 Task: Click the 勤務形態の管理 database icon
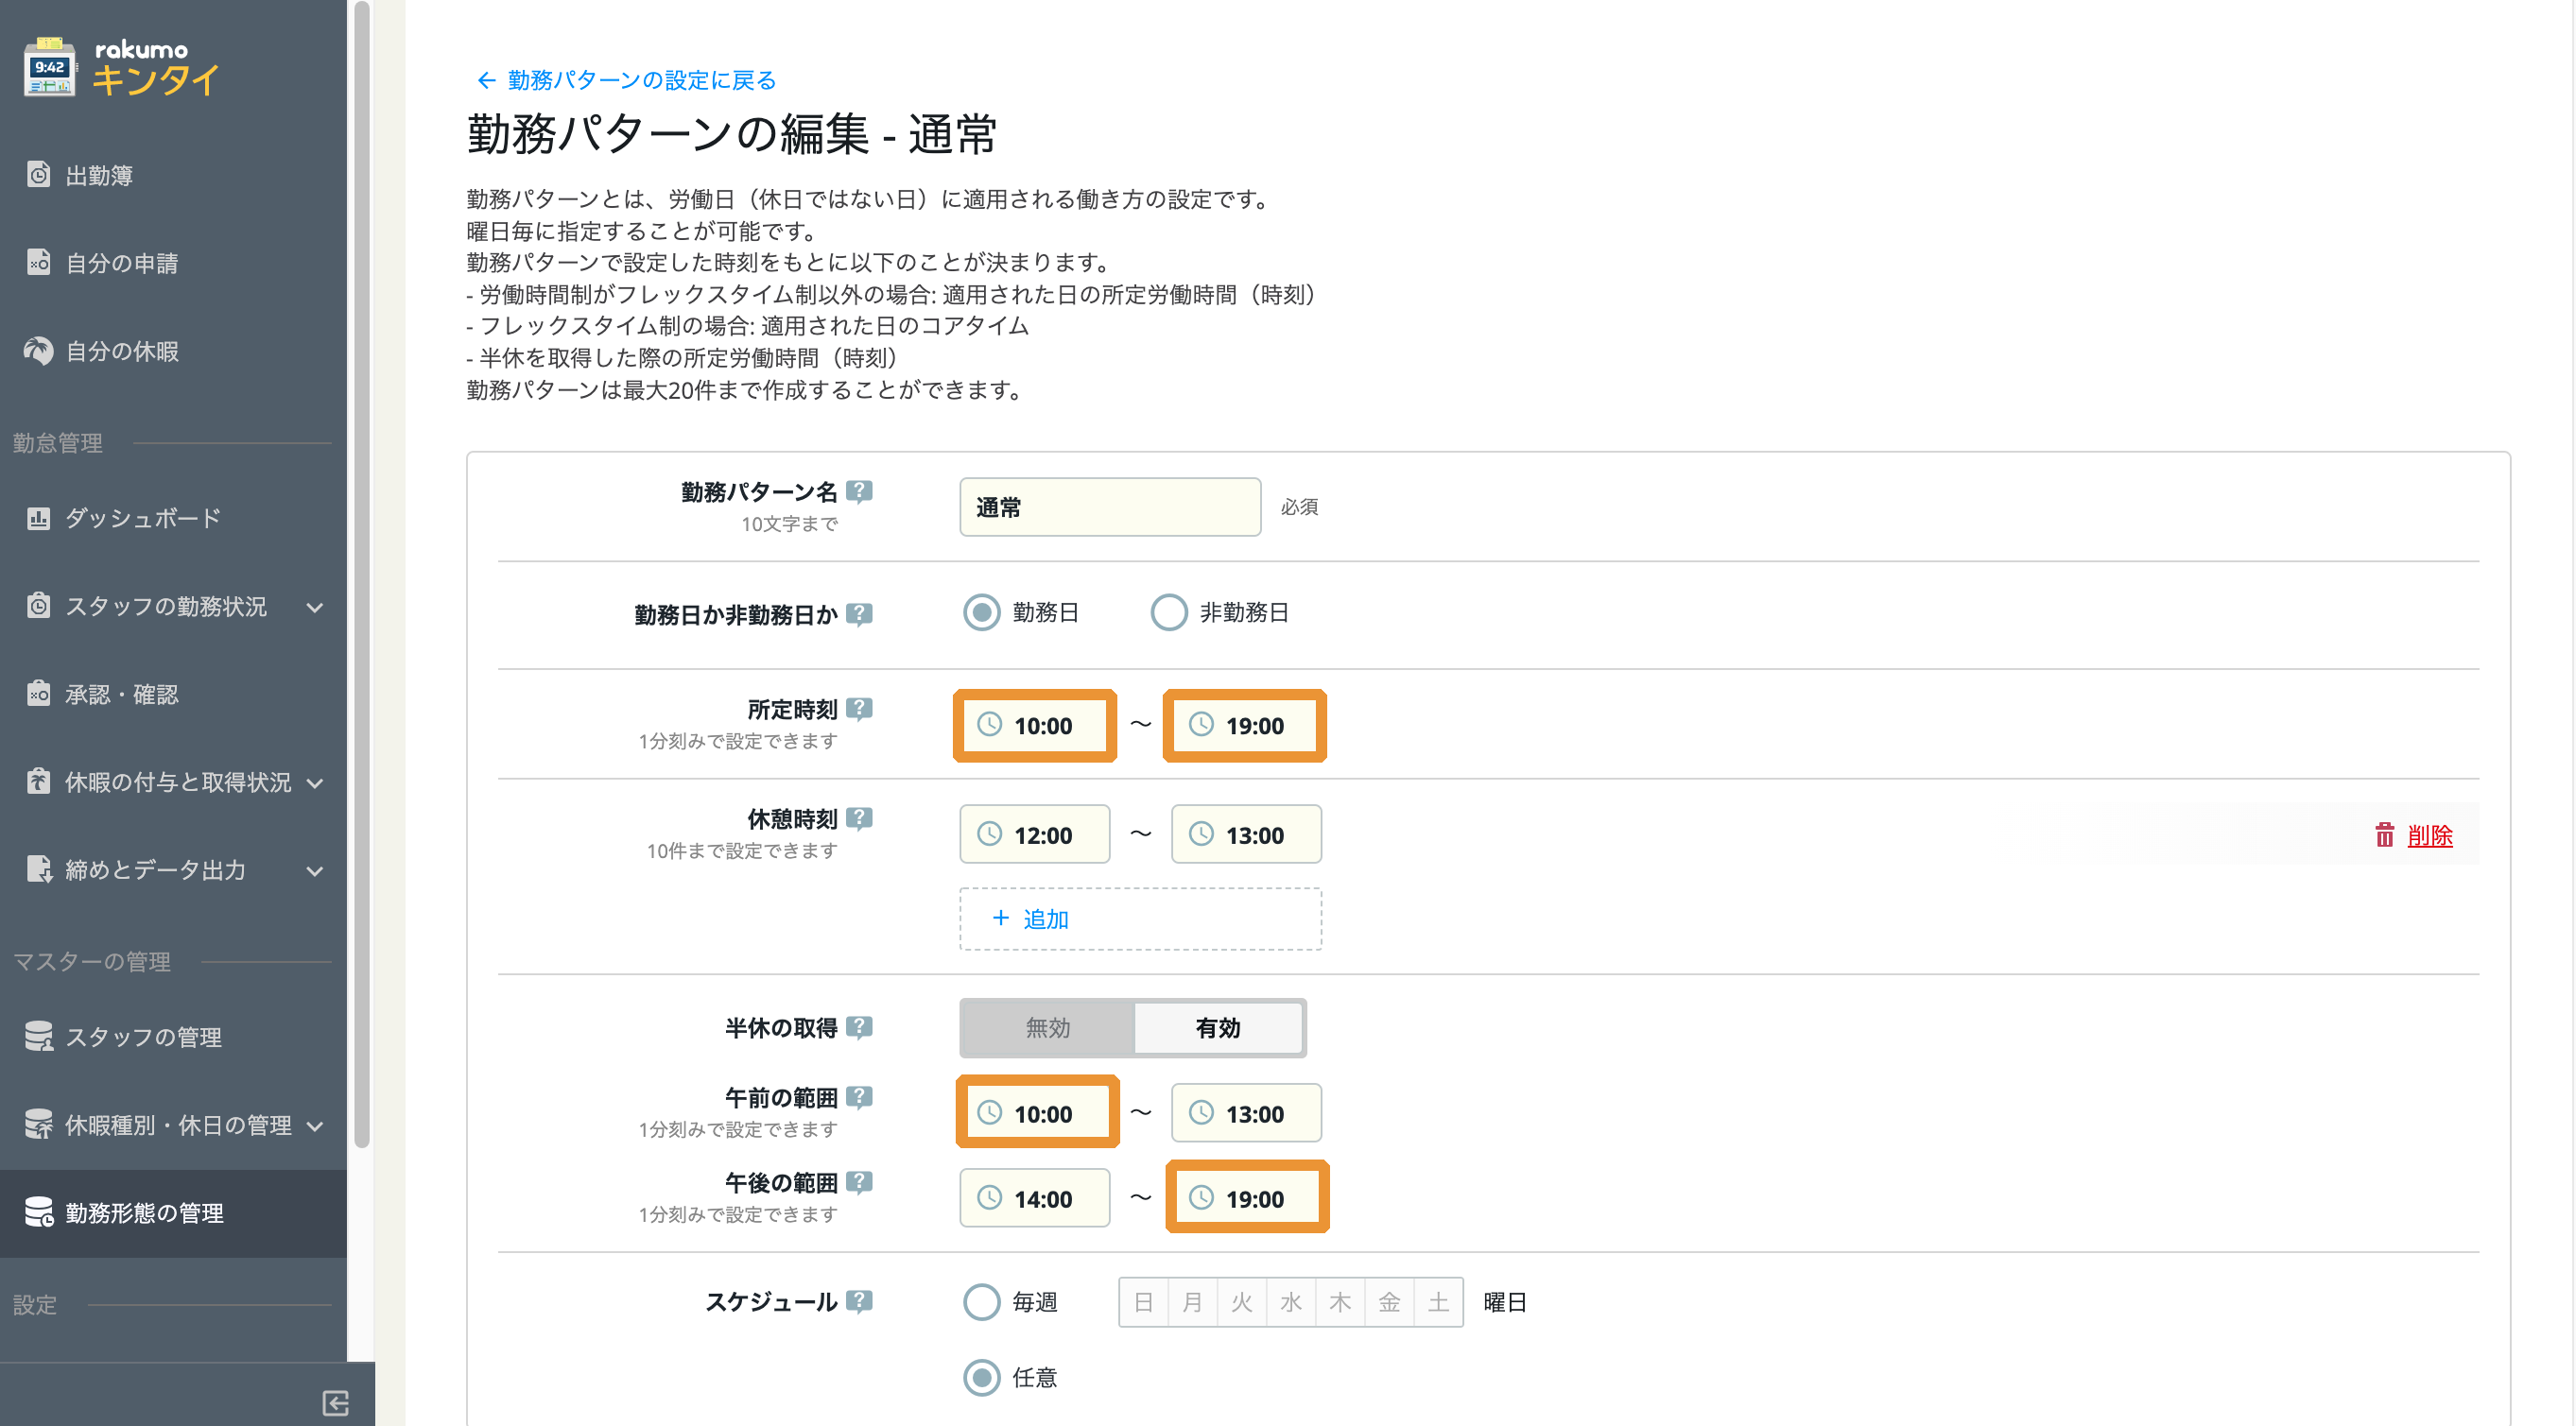pyautogui.click(x=38, y=1213)
